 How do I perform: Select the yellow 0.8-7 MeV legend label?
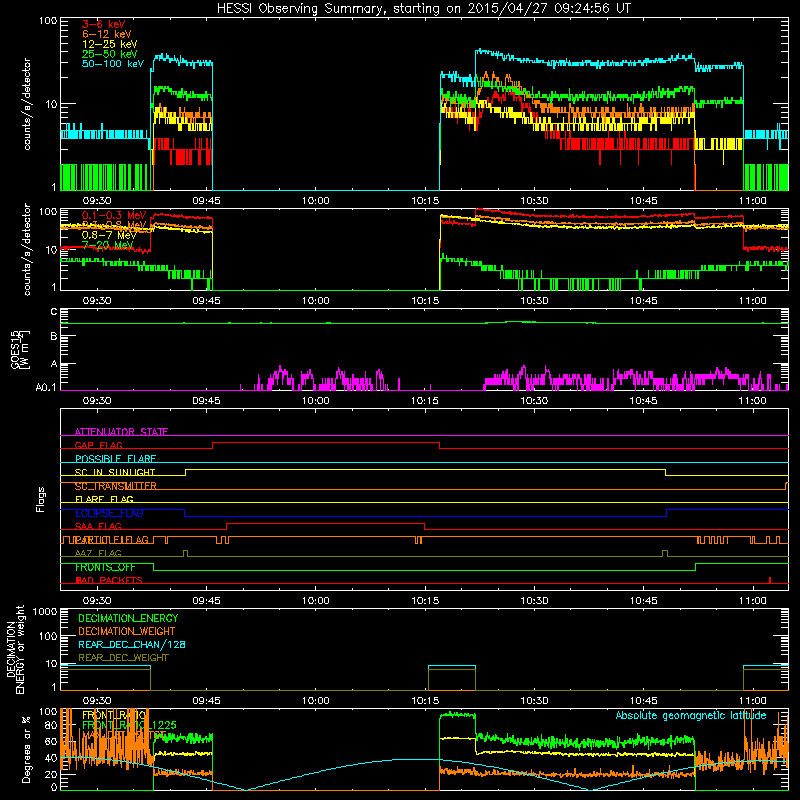[x=109, y=235]
